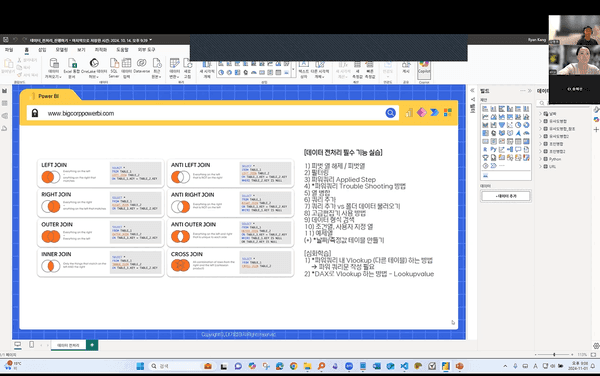Select the Home (홈) ribbon tab
Image resolution: width=600 pixels, height=376 pixels.
(x=26, y=50)
